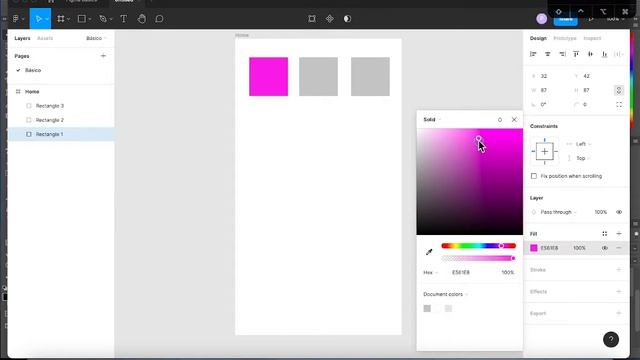Click Align right icon
The height and width of the screenshot is (360, 640).
click(x=562, y=54)
